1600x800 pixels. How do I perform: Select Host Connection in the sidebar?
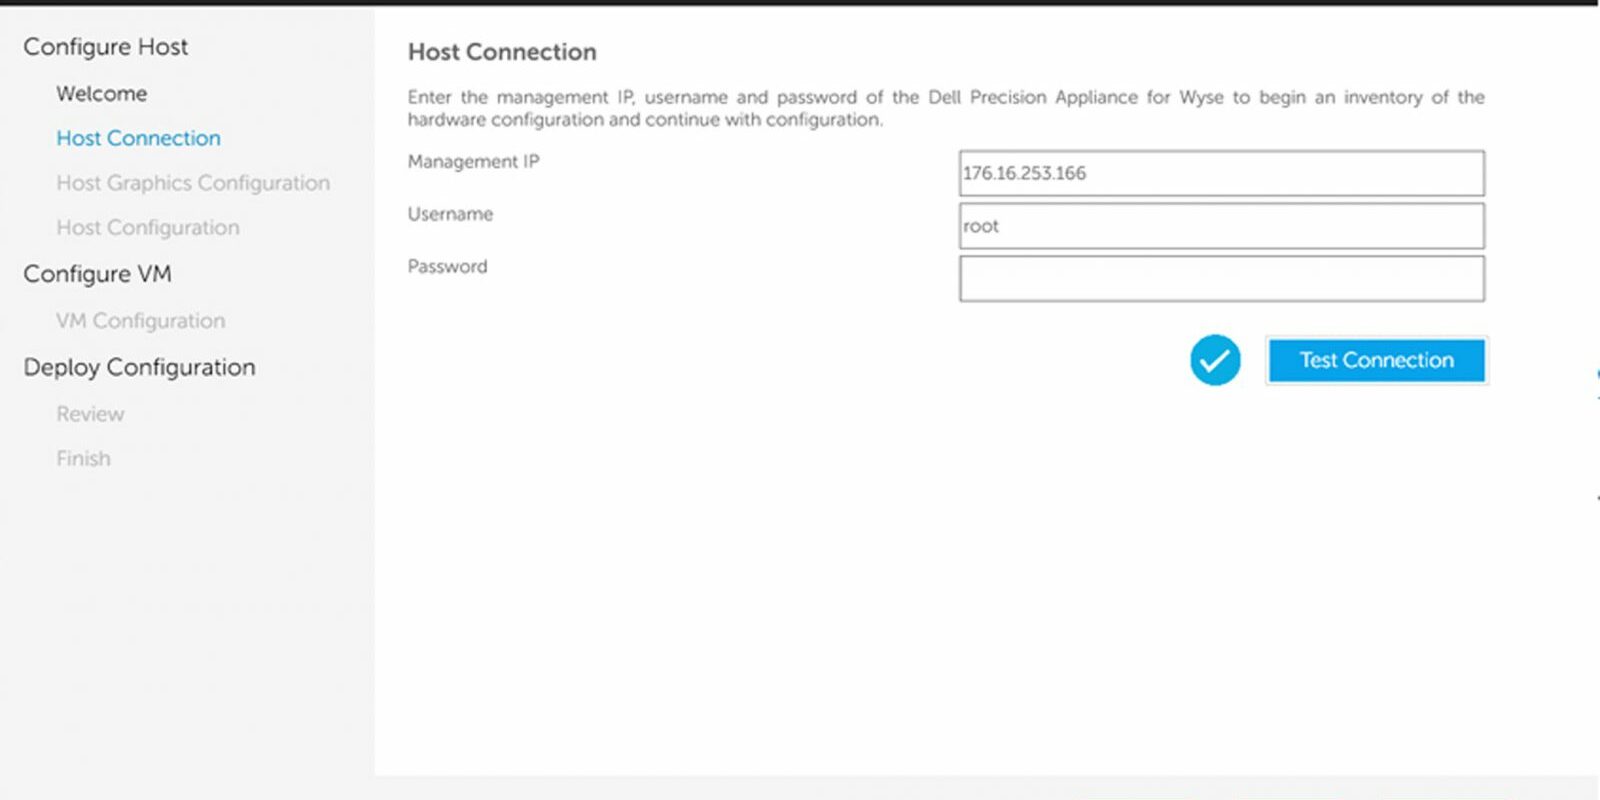(x=138, y=138)
